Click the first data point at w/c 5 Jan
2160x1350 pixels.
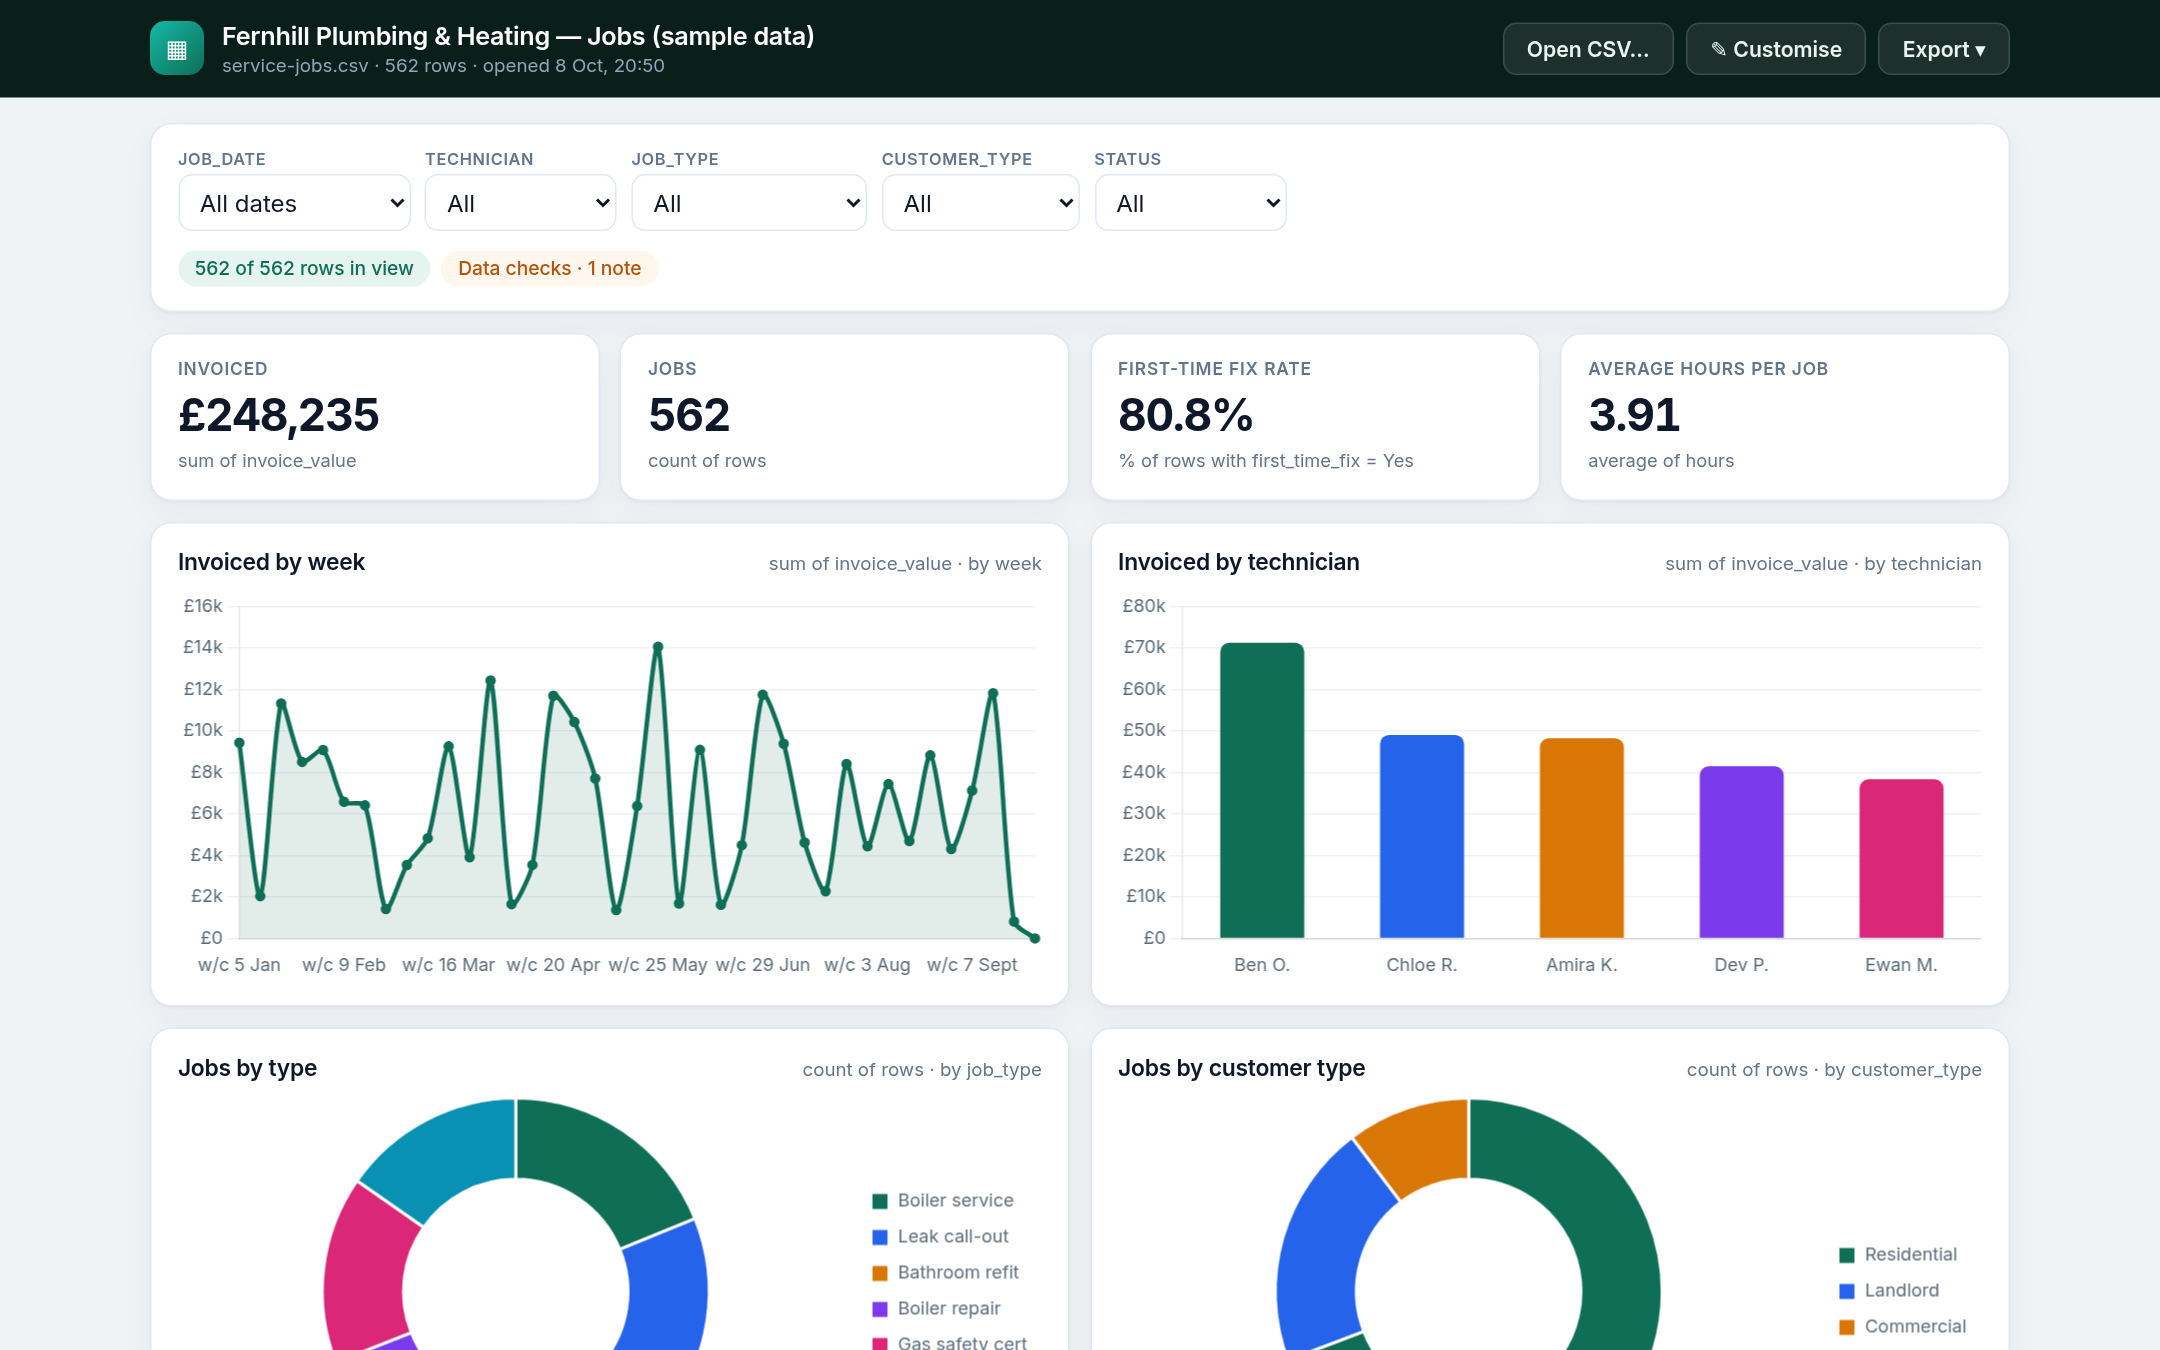[x=239, y=743]
